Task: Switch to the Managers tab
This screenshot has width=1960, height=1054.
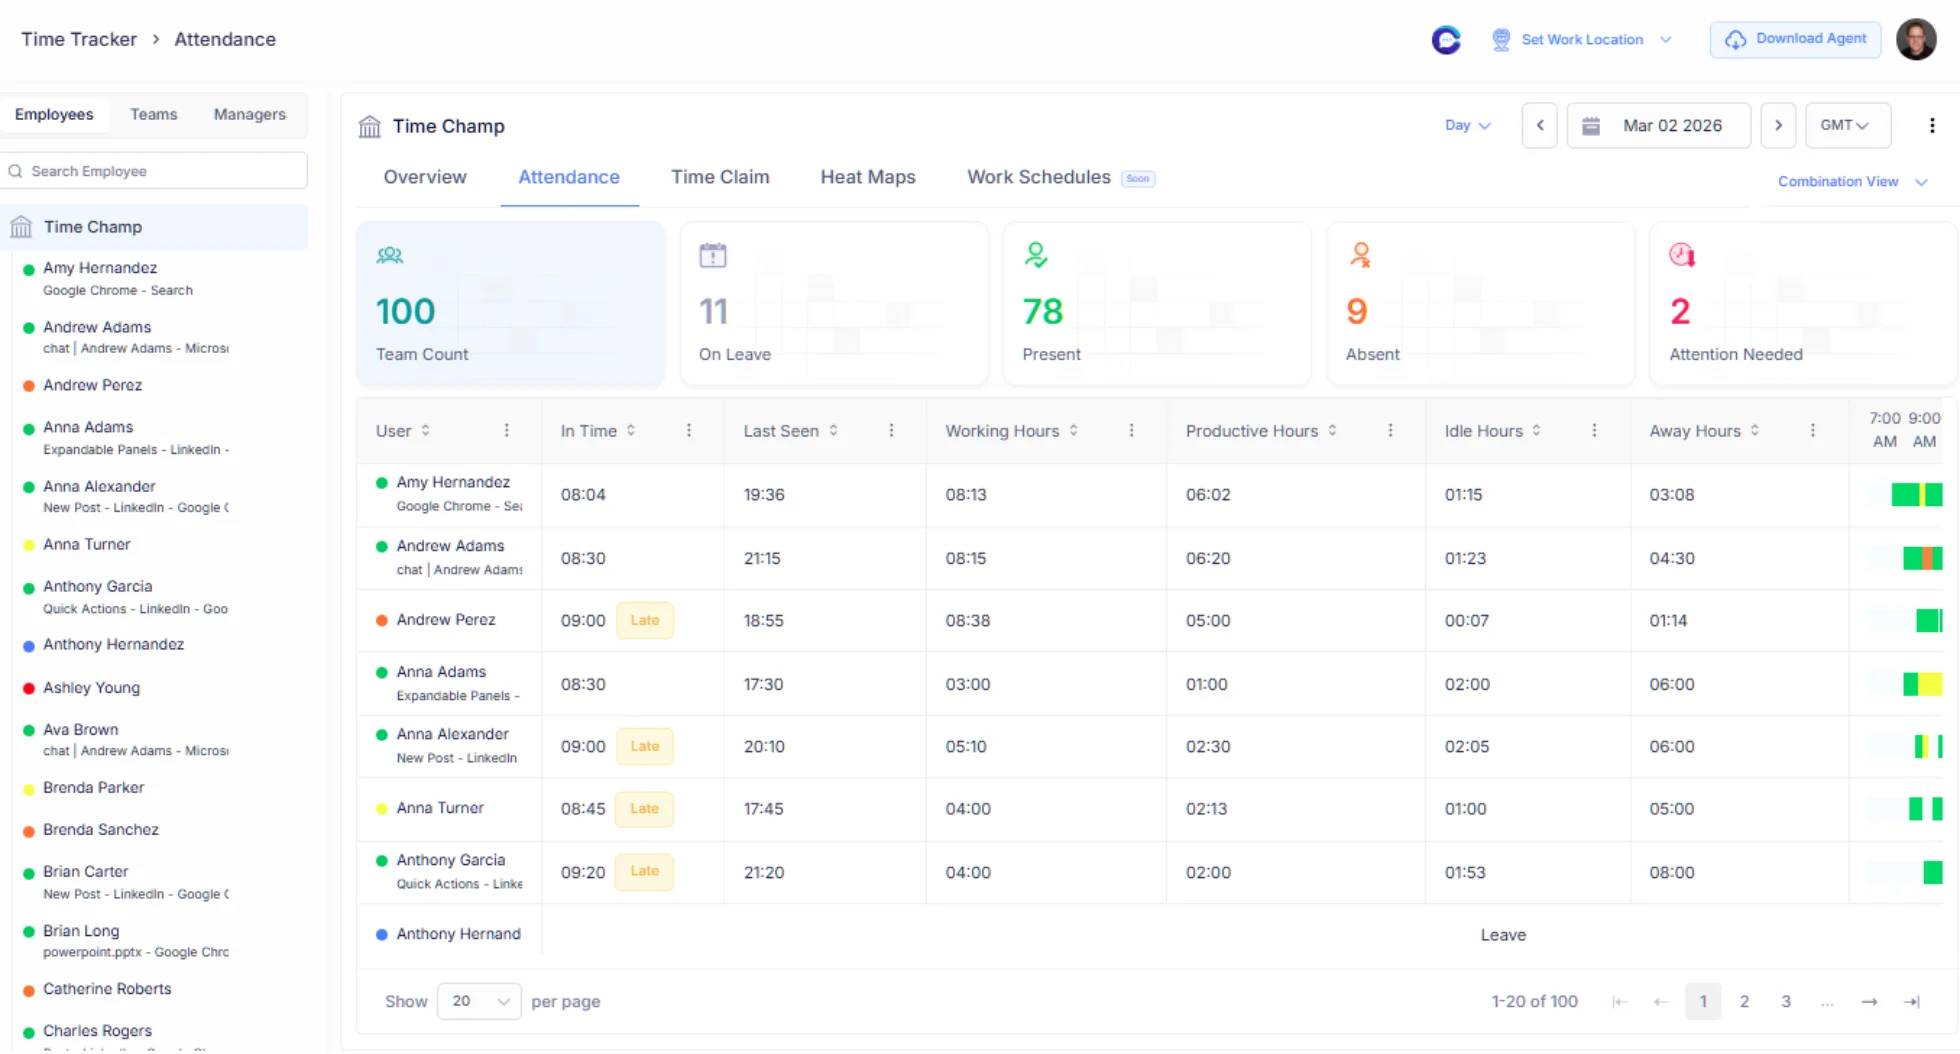Action: (249, 114)
